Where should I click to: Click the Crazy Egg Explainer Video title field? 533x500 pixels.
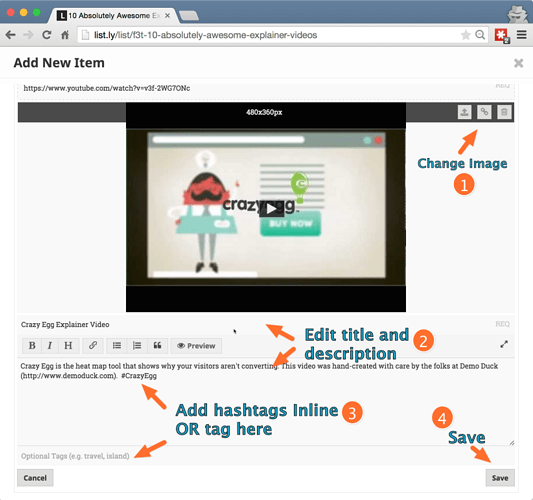coord(266,324)
